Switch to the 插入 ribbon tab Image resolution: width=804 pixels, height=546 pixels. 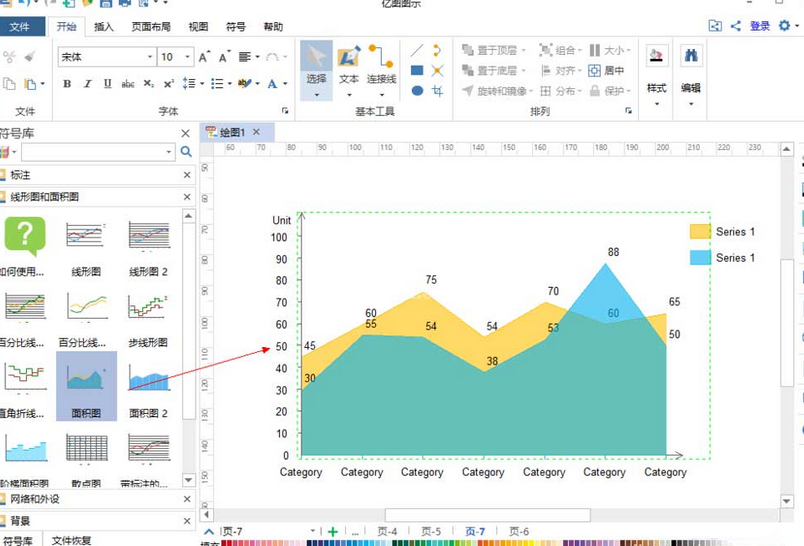pos(104,27)
